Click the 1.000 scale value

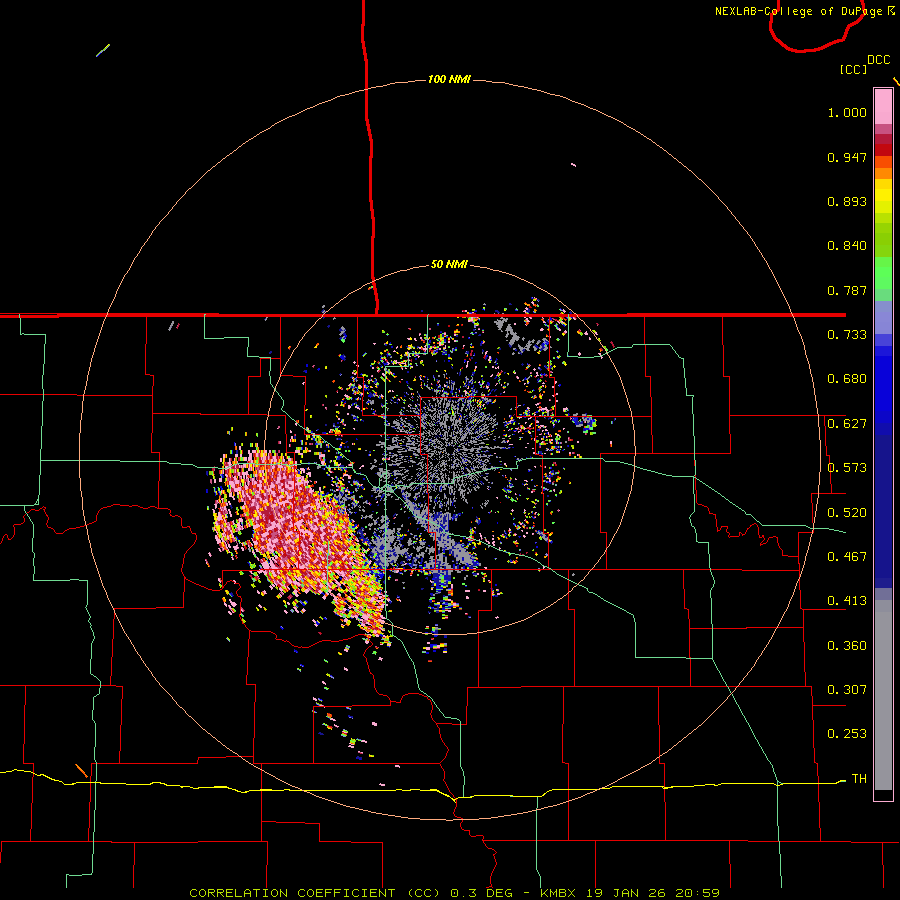click(847, 112)
